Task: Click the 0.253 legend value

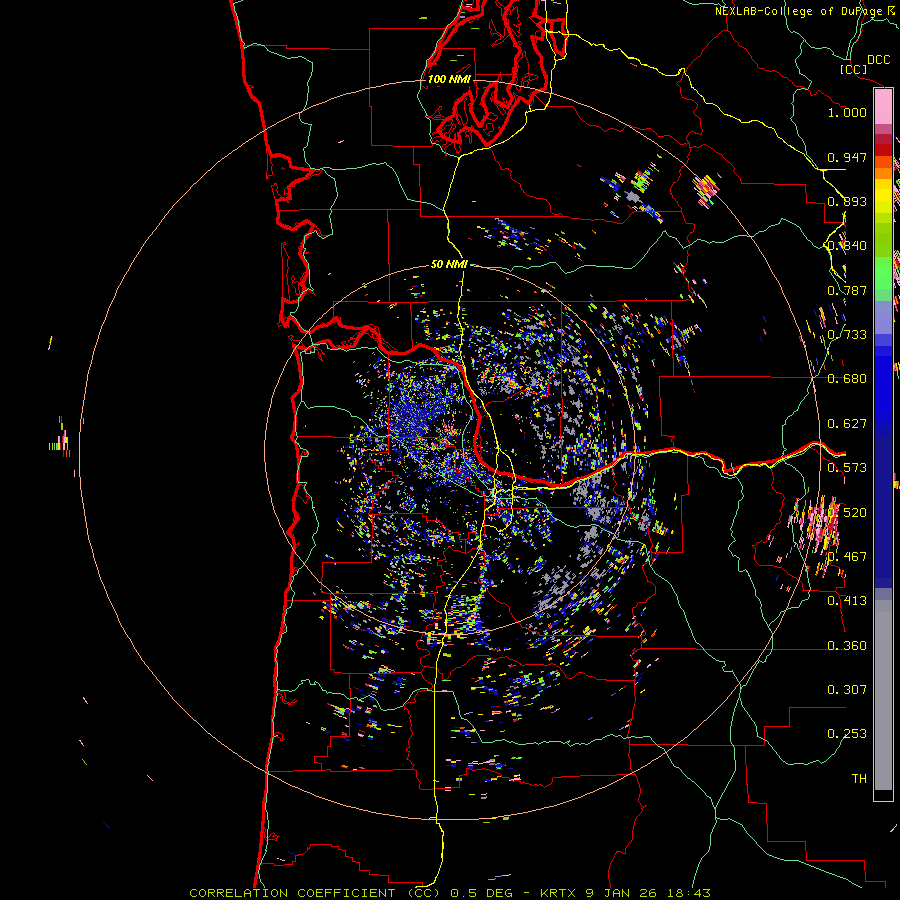Action: (847, 734)
